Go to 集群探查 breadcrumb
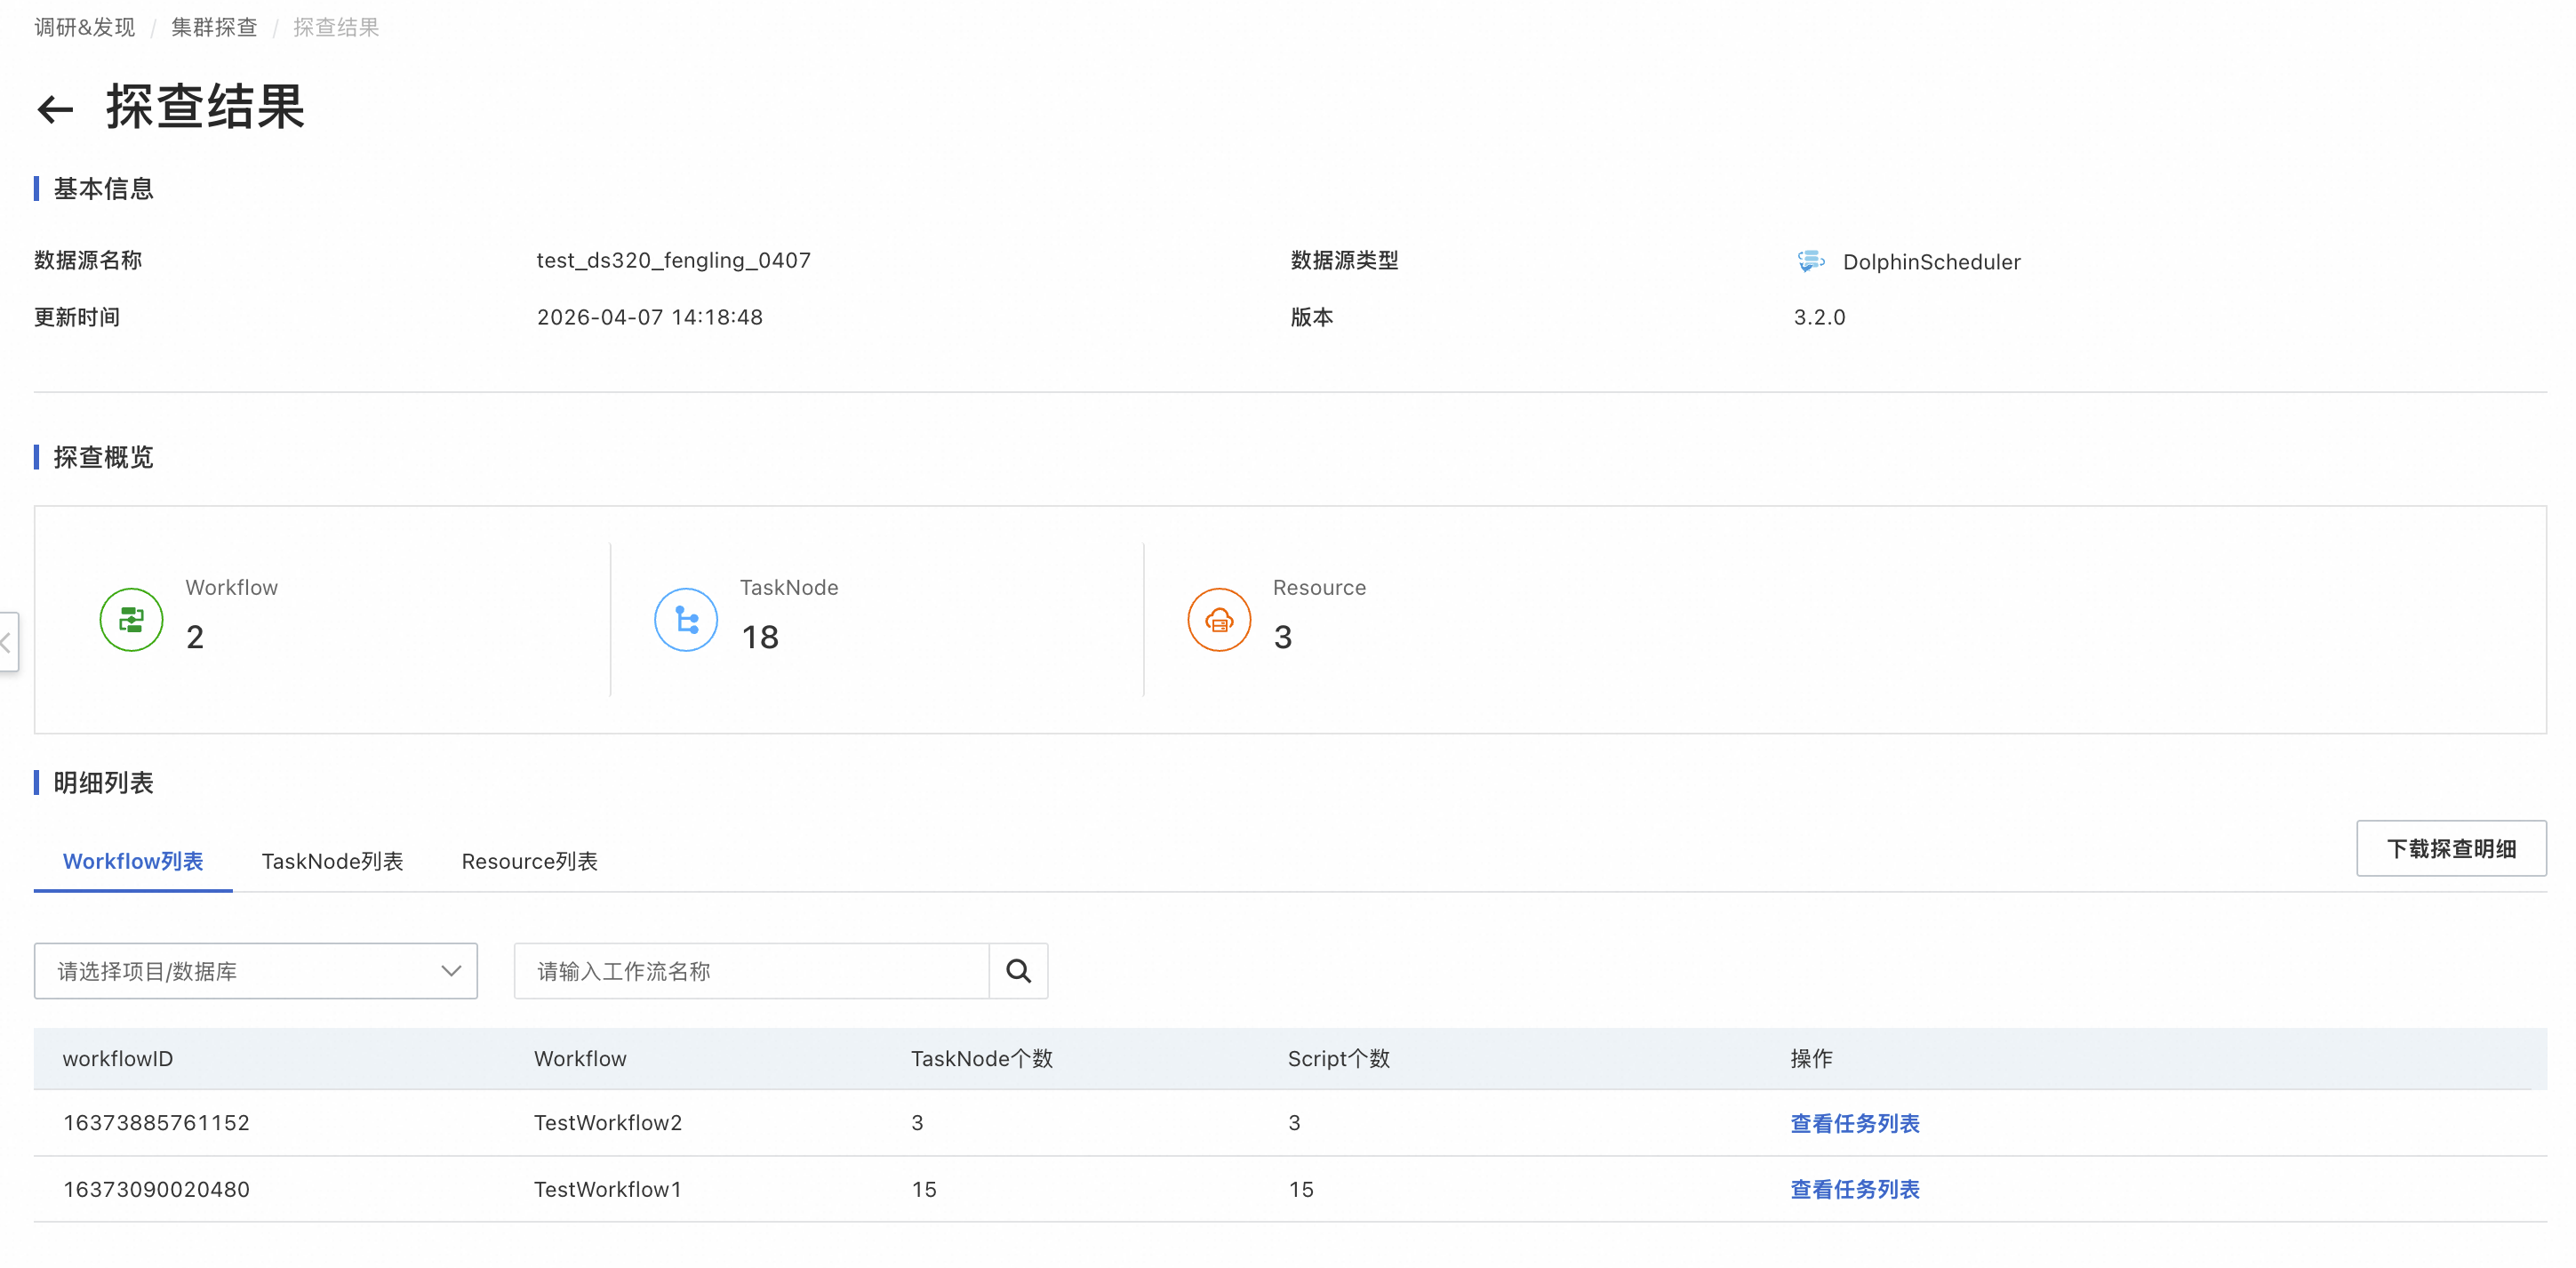 pos(214,27)
